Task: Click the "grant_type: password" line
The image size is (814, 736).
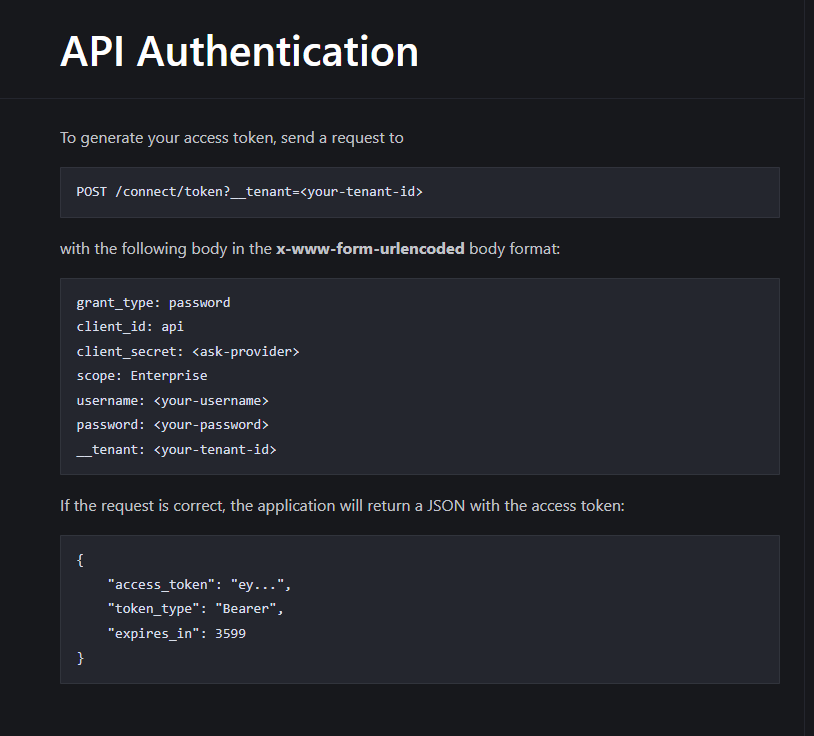Action: (x=153, y=303)
